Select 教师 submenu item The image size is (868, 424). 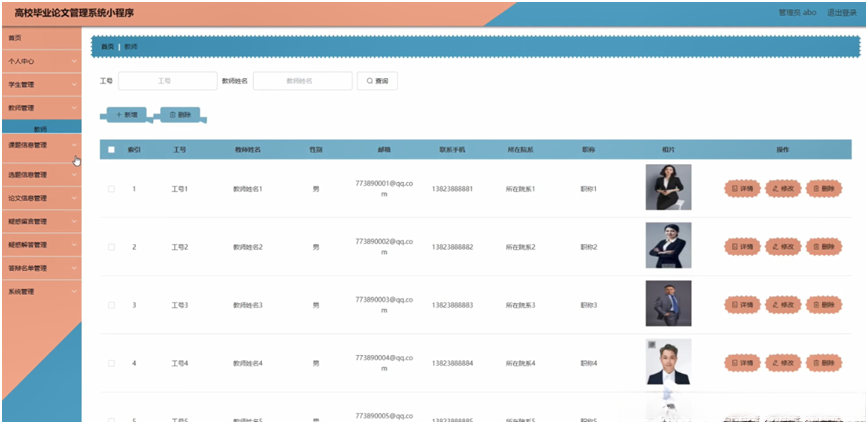point(42,128)
